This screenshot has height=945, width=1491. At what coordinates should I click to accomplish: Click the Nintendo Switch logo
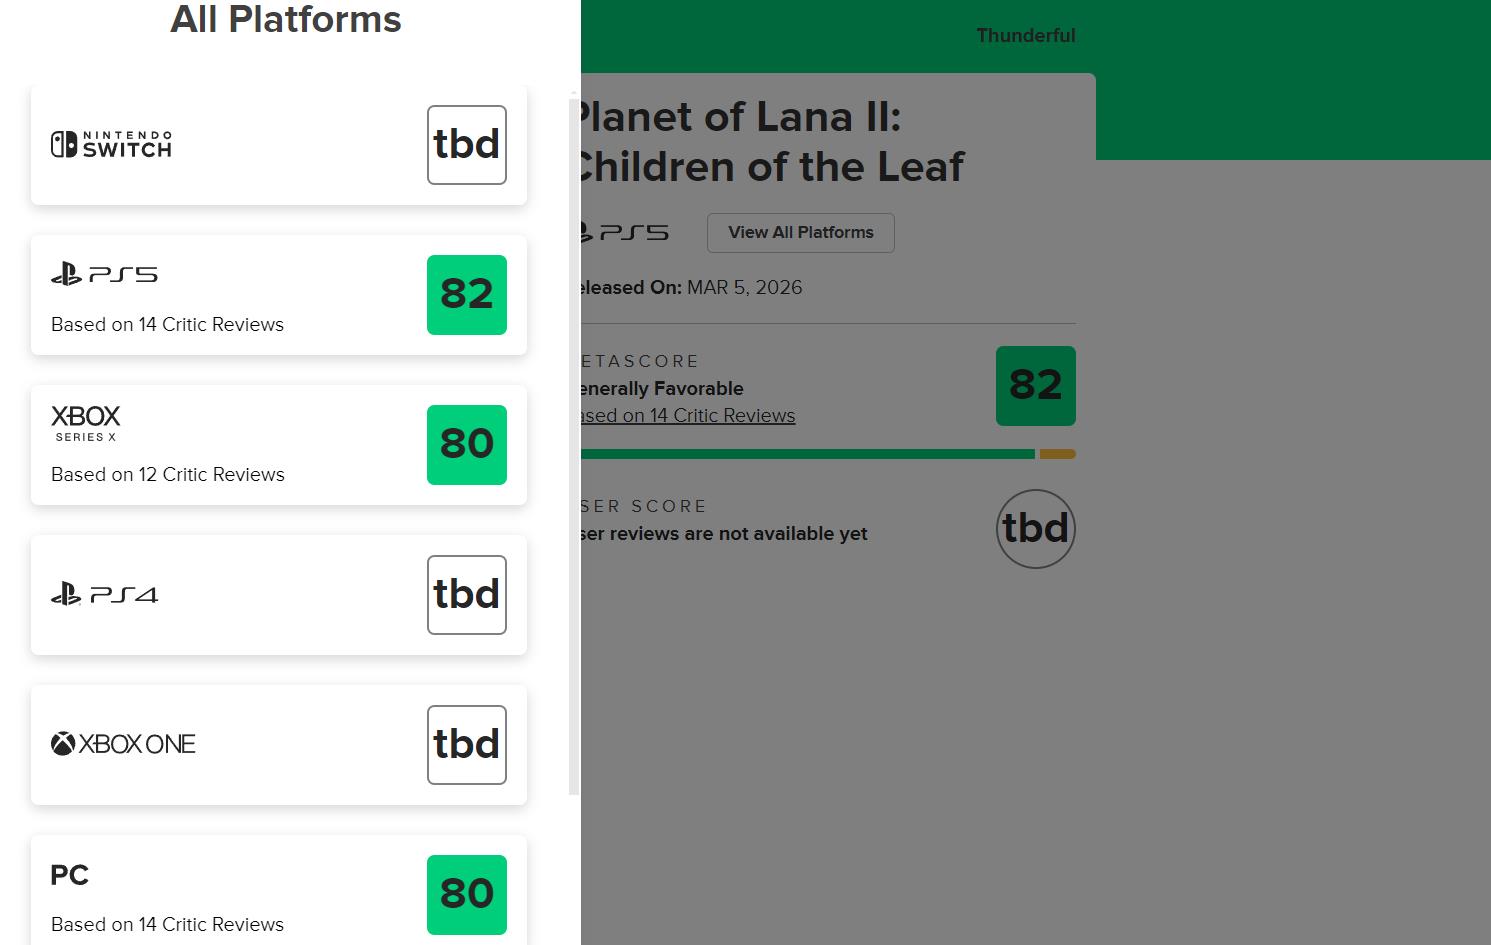click(x=111, y=145)
